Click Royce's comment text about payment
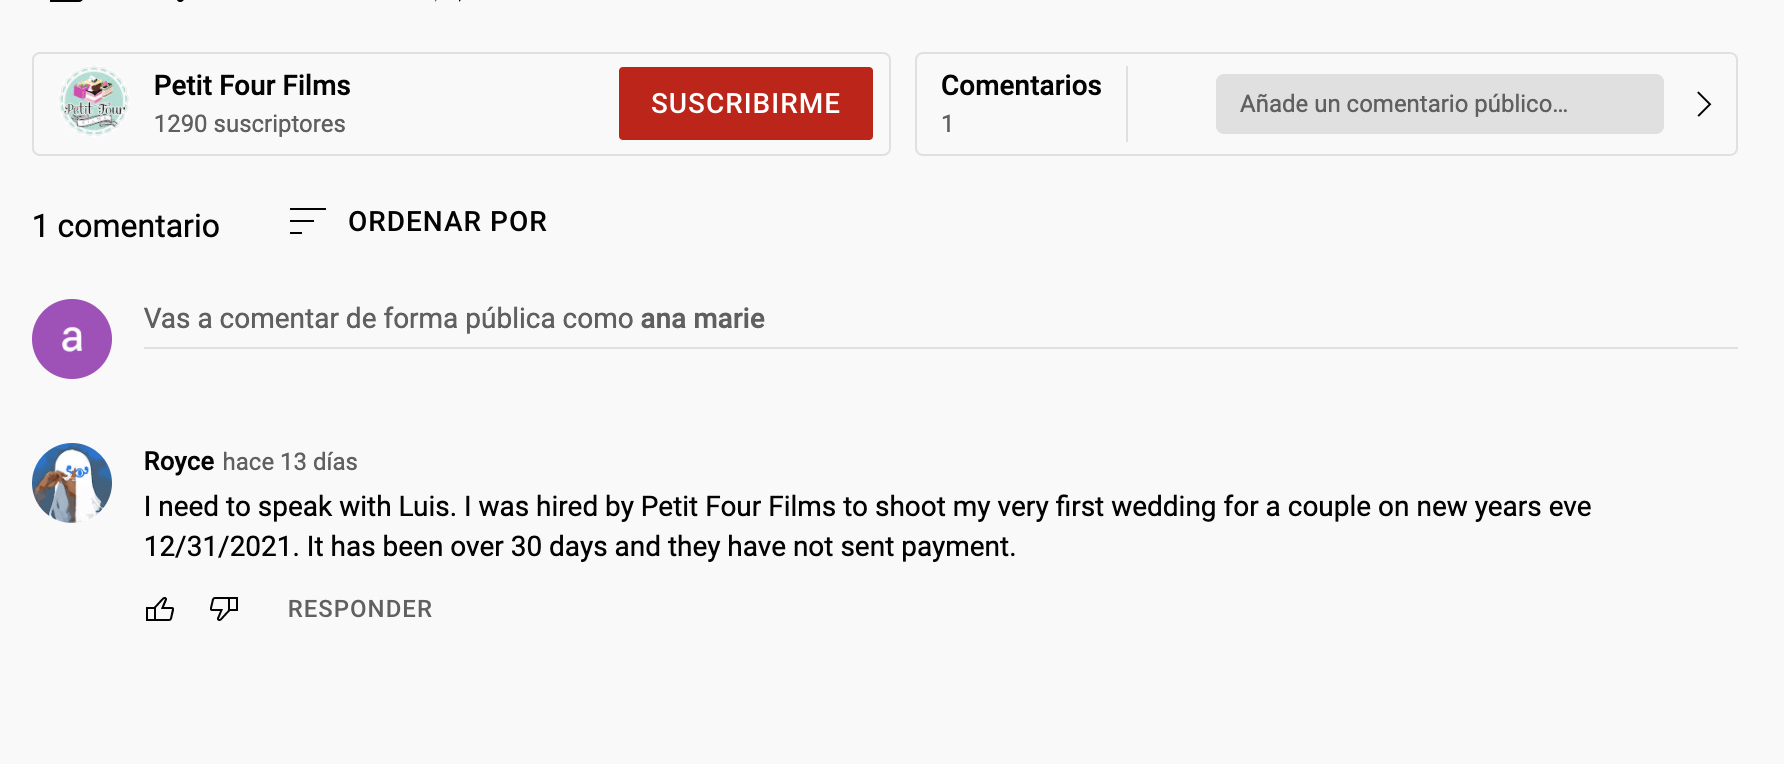 pyautogui.click(x=867, y=526)
